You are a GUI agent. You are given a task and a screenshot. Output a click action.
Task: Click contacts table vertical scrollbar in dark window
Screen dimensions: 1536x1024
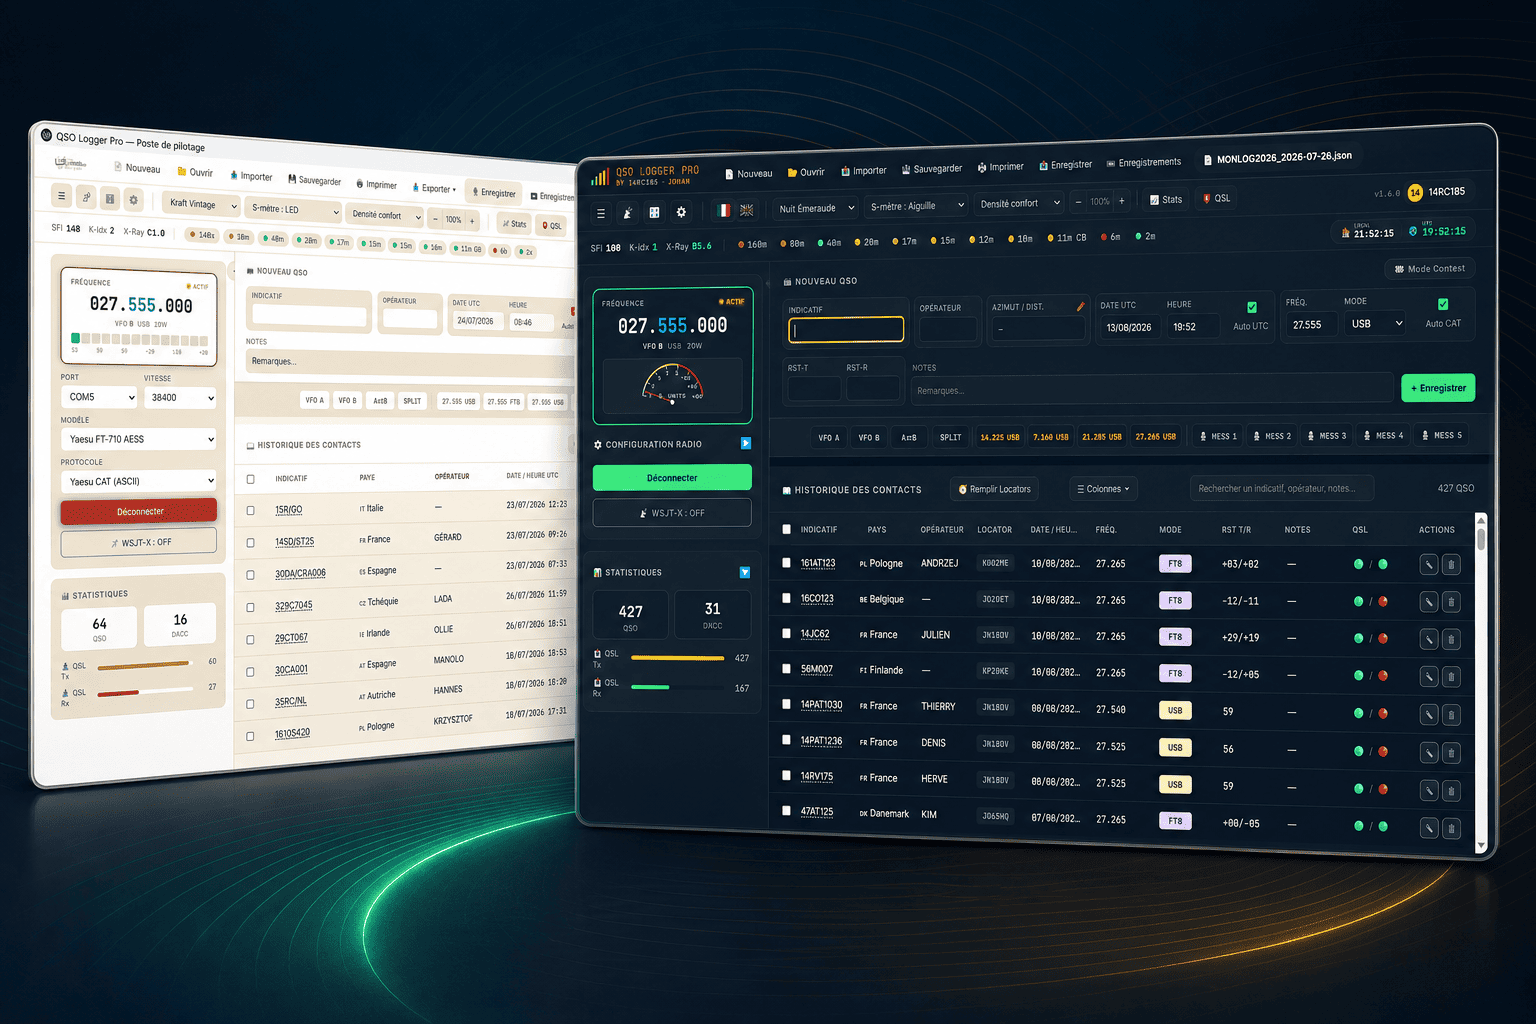tap(1481, 683)
